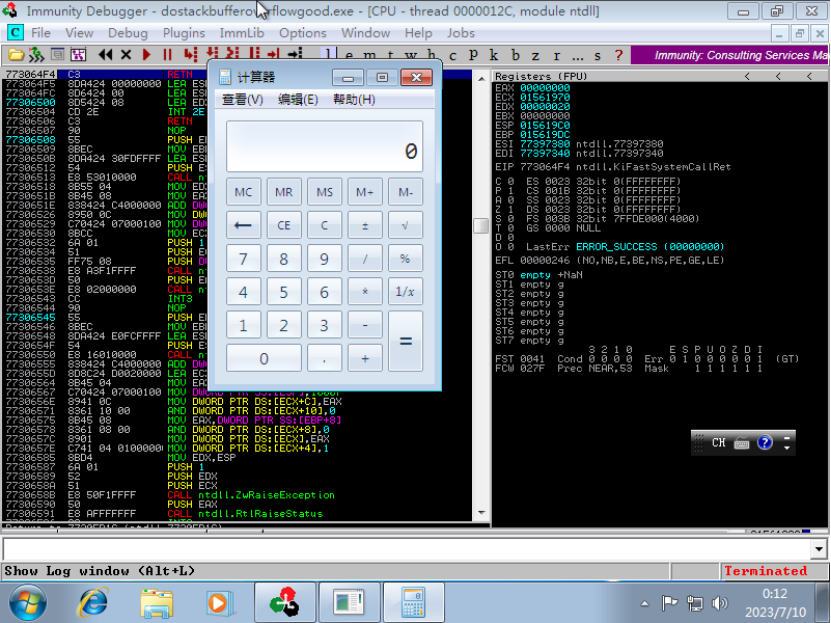Click the MC memory clear button
The height and width of the screenshot is (623, 831).
point(243,192)
